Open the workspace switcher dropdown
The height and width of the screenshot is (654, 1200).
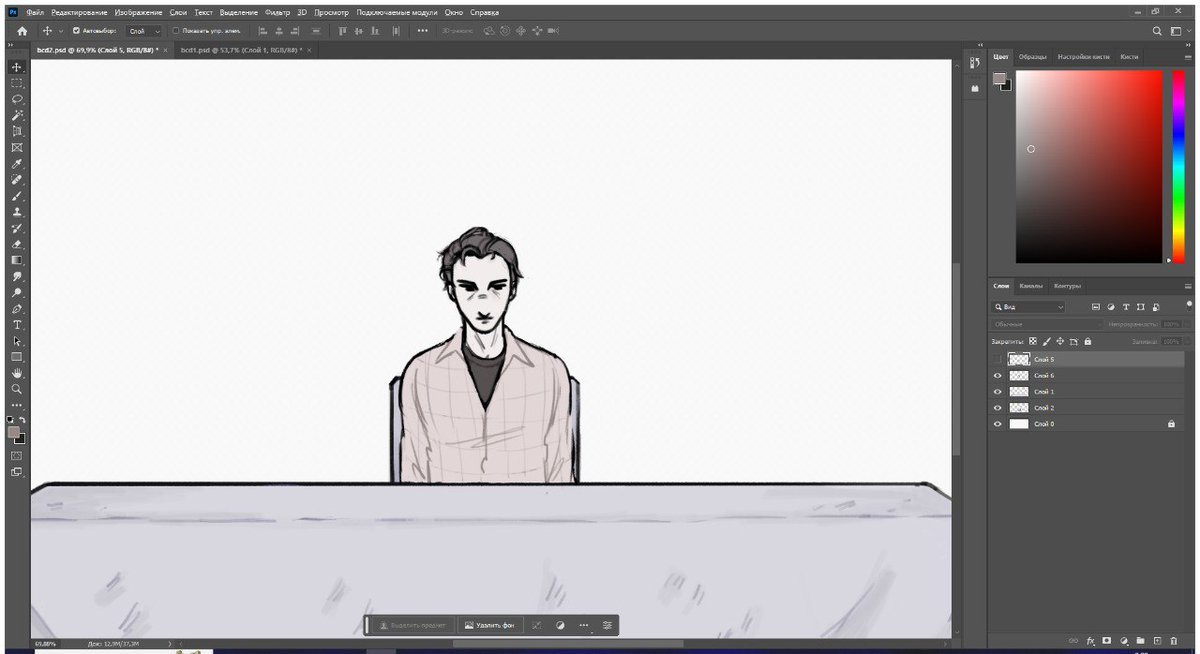coord(1179,31)
